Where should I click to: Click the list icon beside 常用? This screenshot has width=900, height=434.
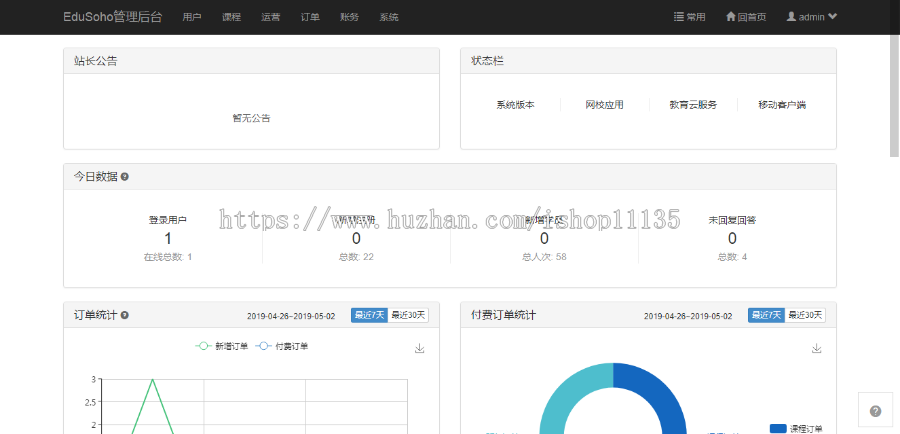coord(678,17)
